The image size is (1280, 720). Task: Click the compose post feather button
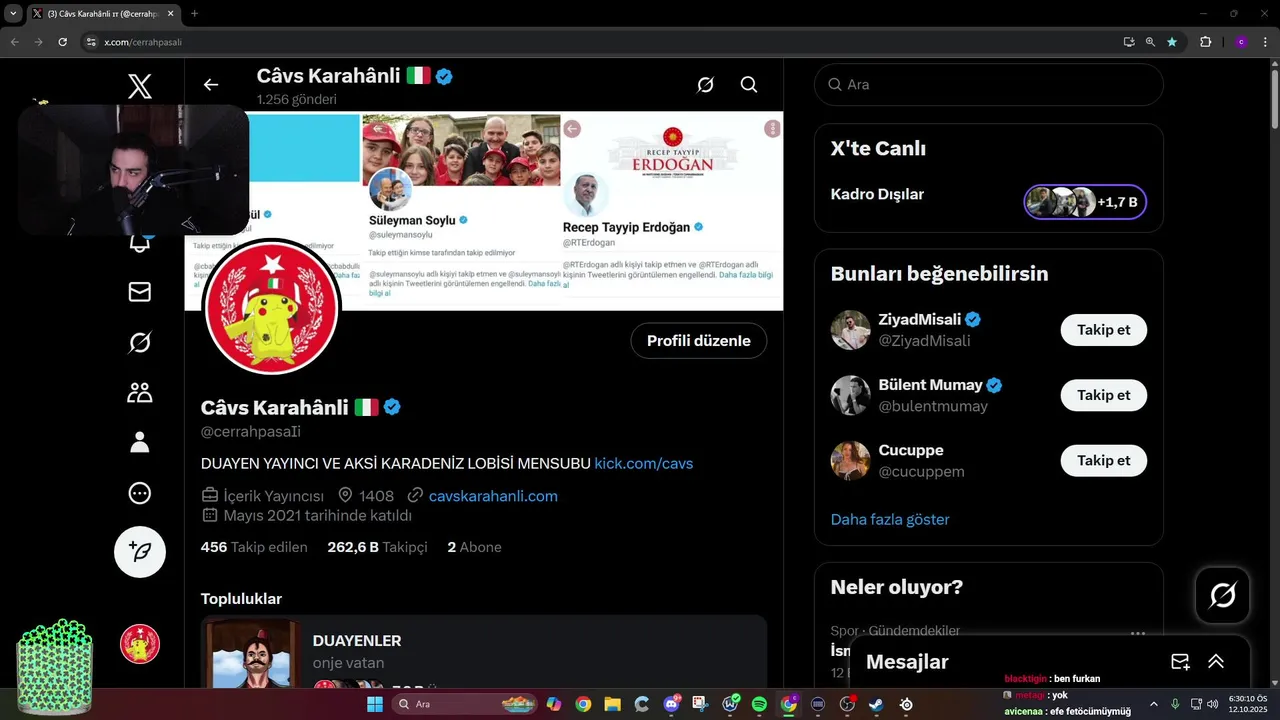coord(140,552)
